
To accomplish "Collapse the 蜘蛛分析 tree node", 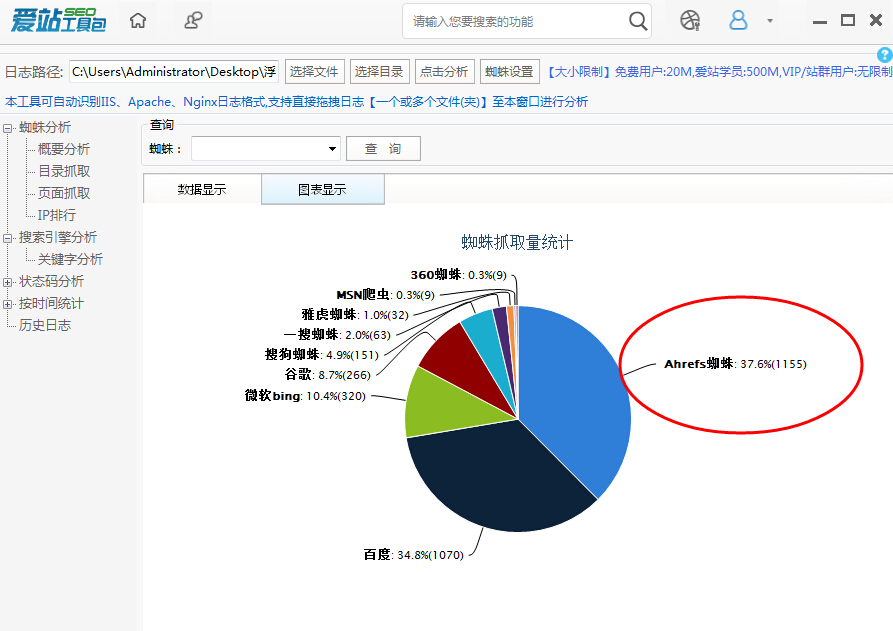I will [7, 128].
